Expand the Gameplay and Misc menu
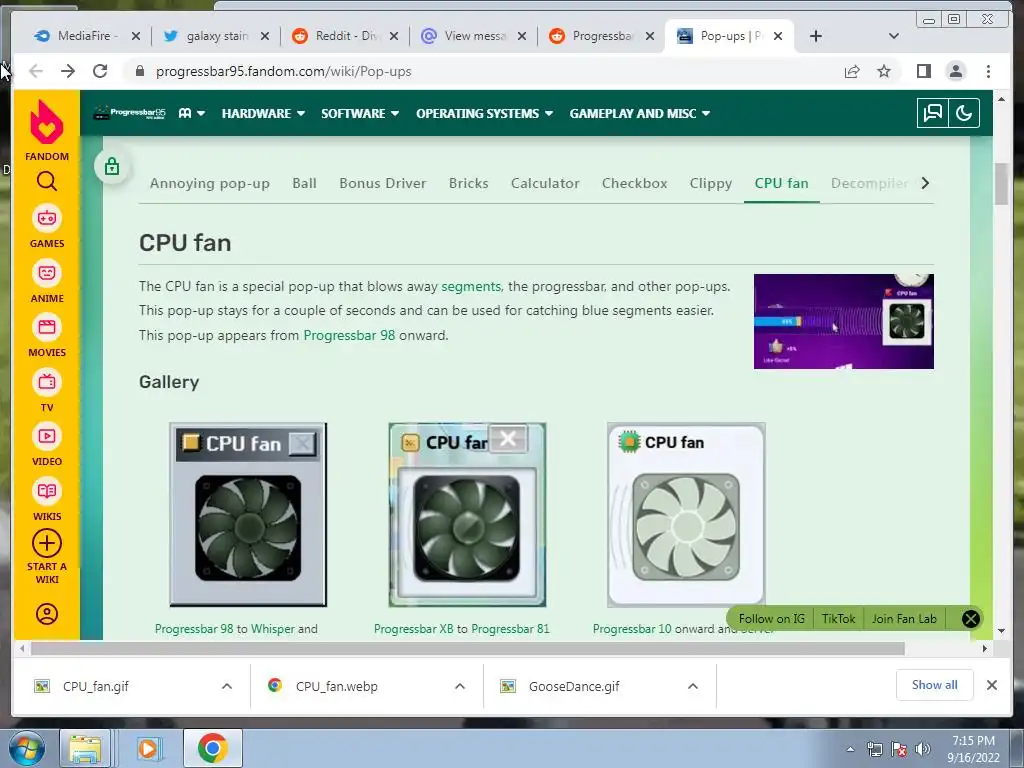The image size is (1024, 768). (x=639, y=114)
